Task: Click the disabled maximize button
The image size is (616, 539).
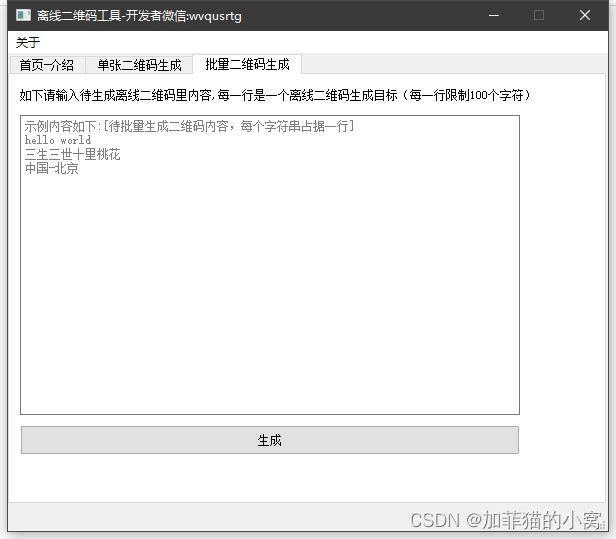Action: pos(539,15)
